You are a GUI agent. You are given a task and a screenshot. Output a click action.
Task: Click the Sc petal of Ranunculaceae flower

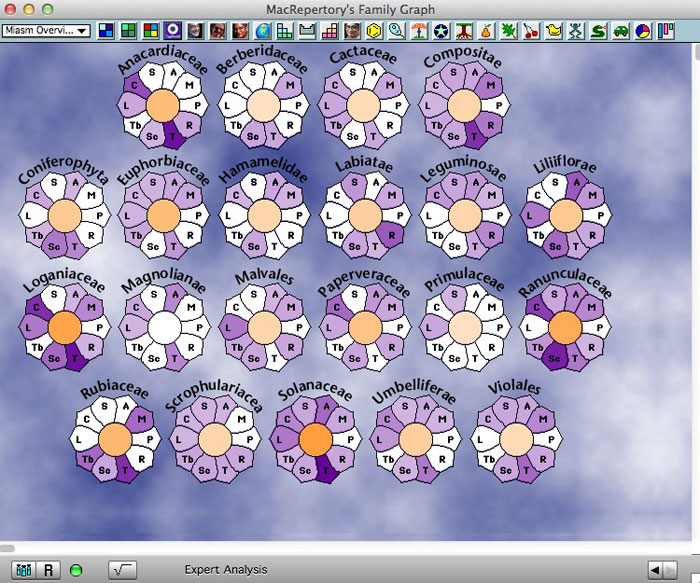click(x=554, y=358)
